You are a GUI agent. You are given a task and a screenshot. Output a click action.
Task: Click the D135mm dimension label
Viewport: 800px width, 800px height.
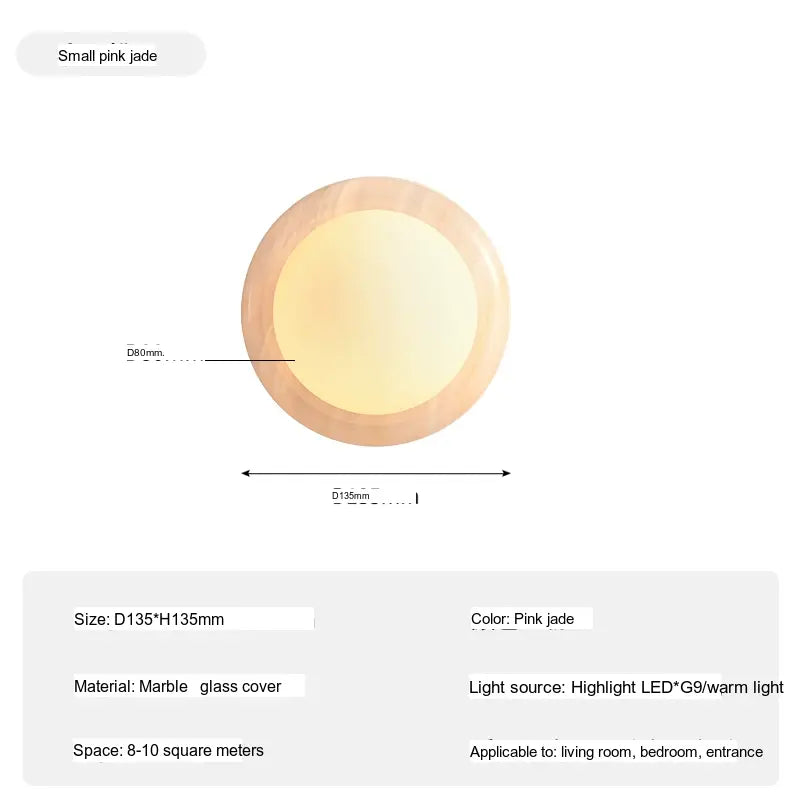[x=351, y=495]
